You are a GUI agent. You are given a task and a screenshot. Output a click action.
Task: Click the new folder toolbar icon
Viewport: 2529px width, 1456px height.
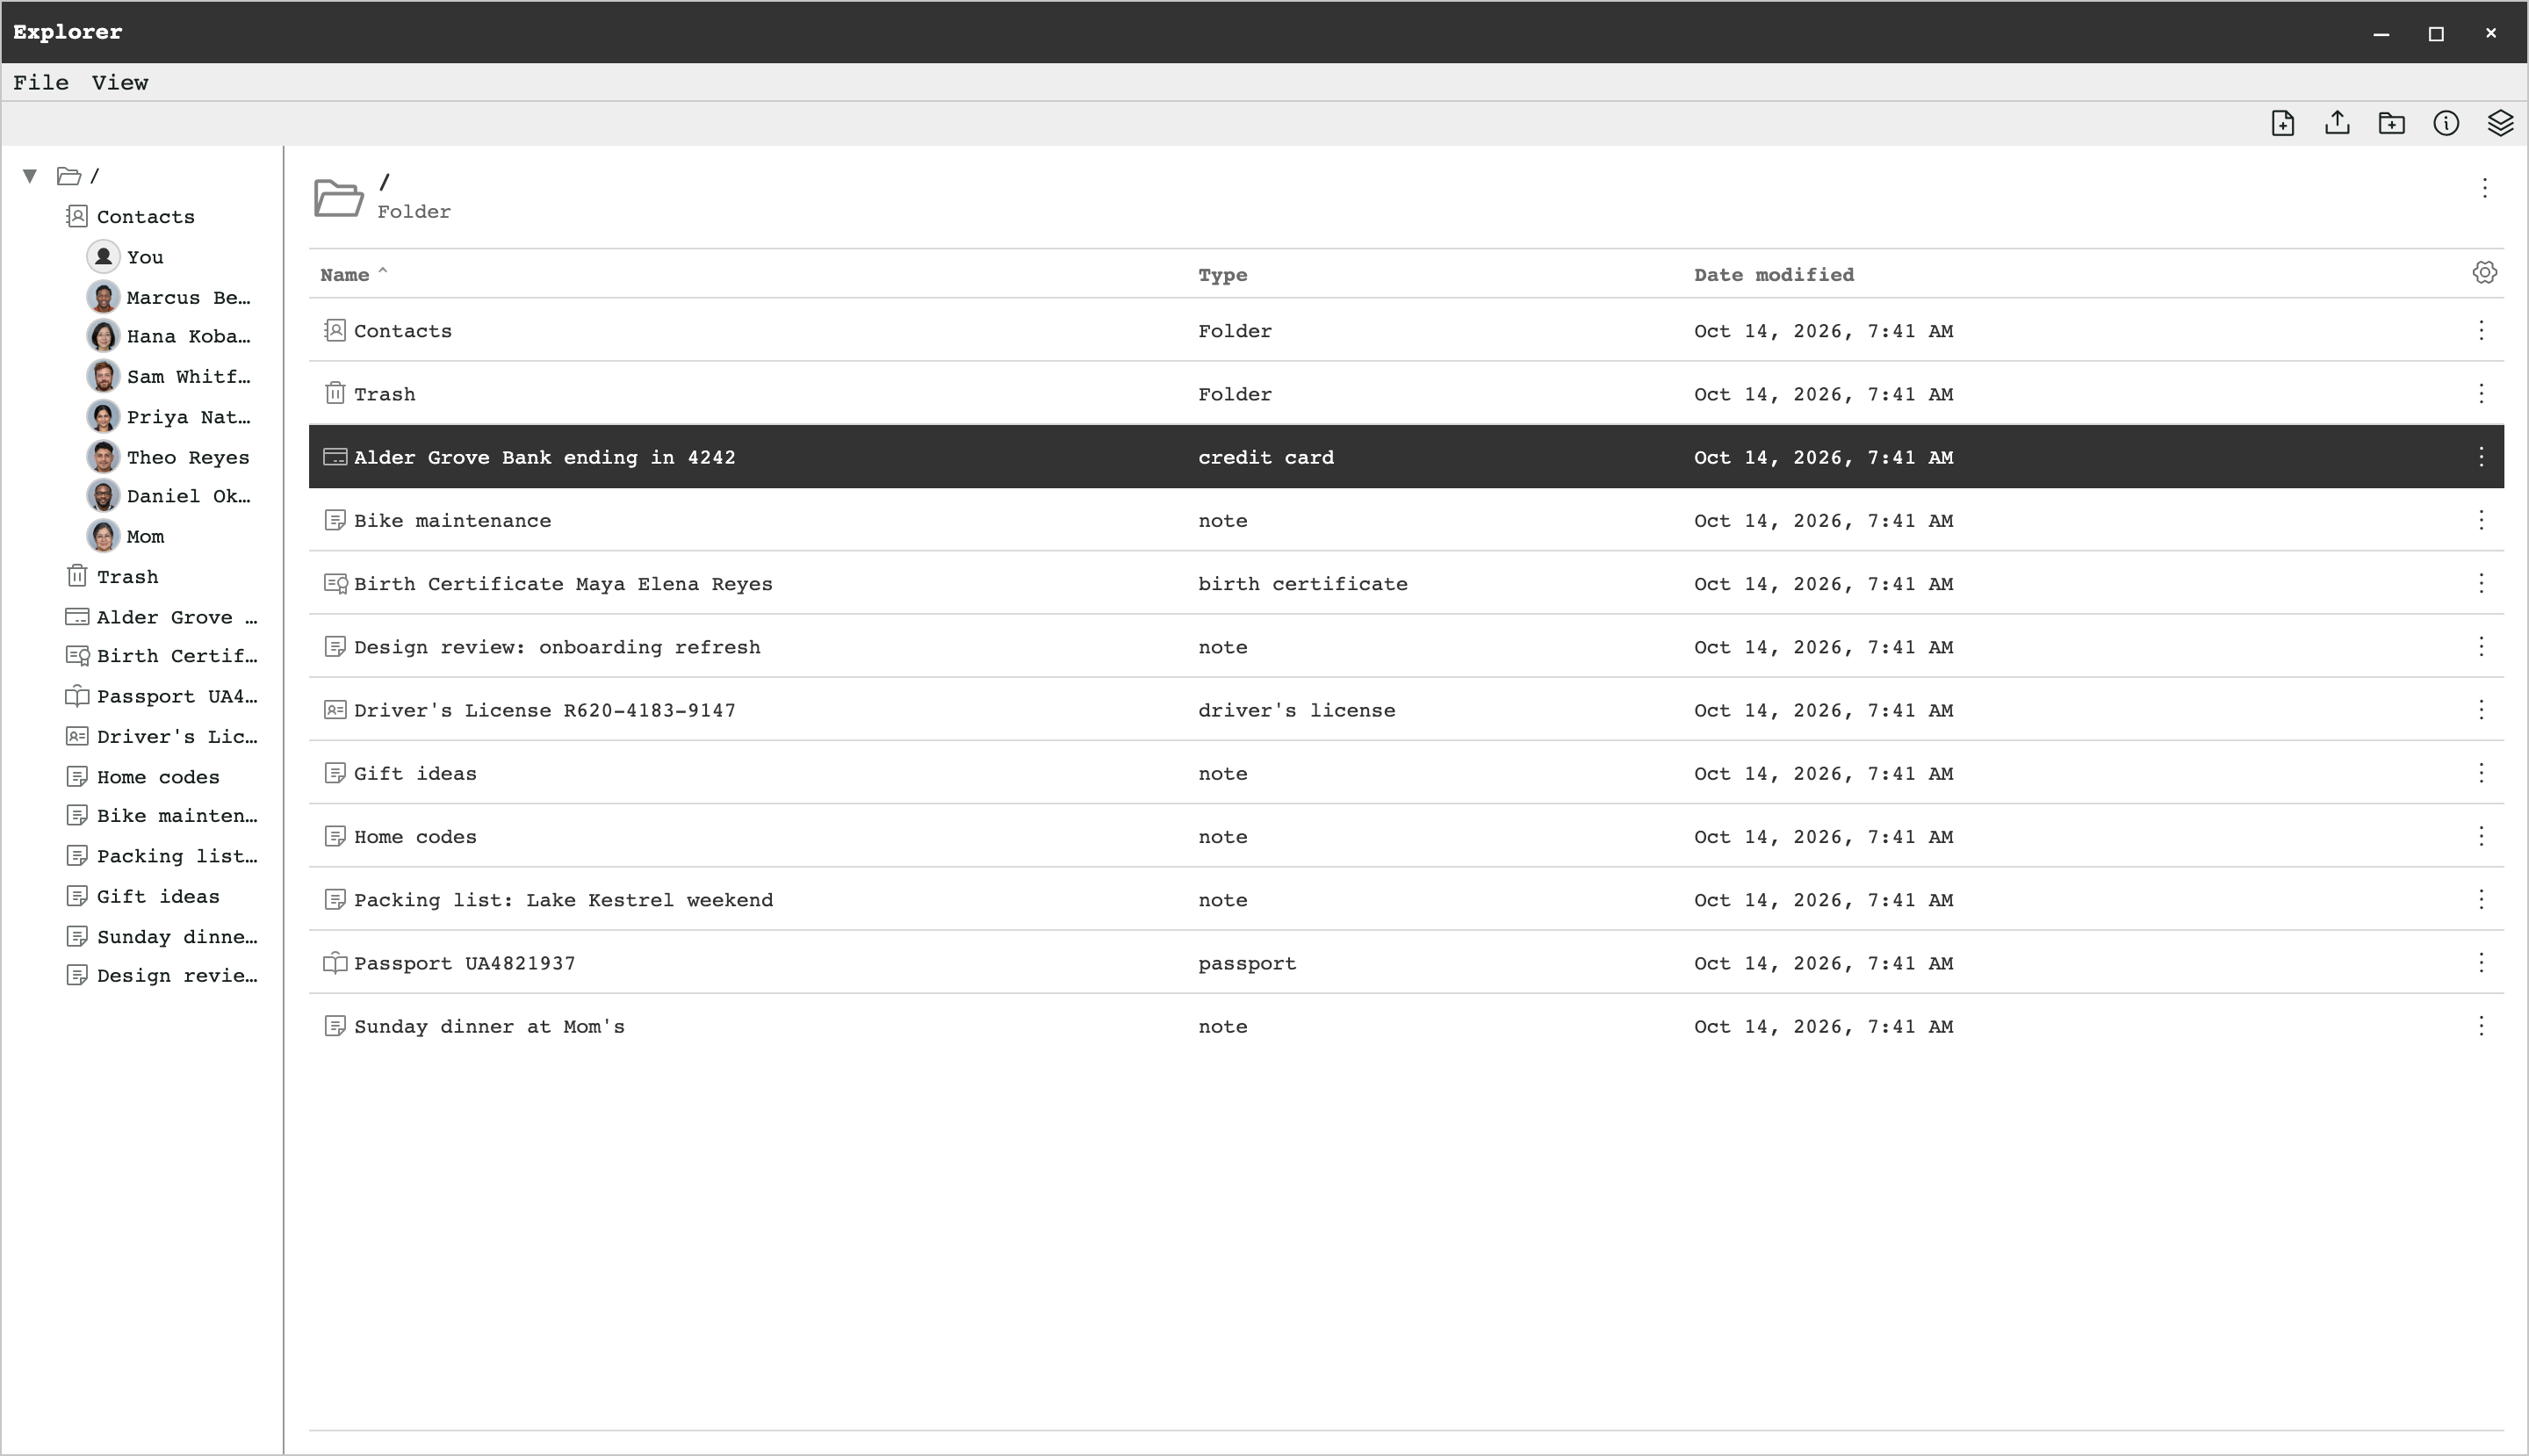pyautogui.click(x=2391, y=123)
